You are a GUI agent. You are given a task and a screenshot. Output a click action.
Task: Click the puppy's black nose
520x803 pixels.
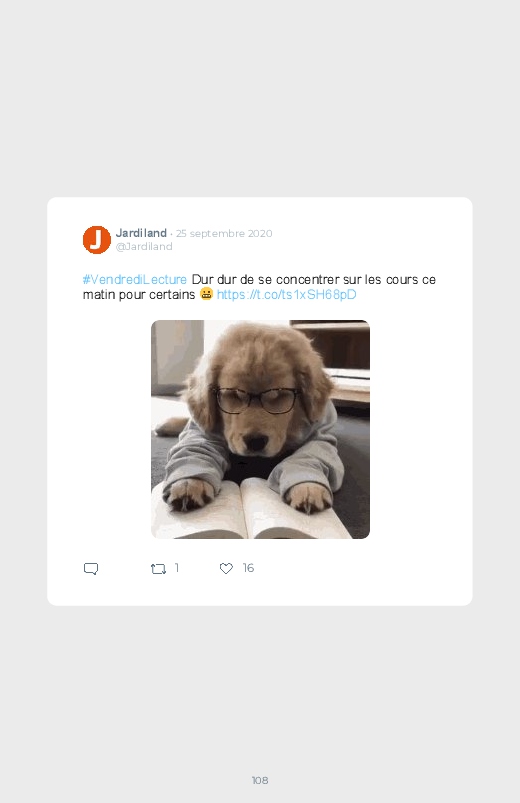pyautogui.click(x=256, y=441)
